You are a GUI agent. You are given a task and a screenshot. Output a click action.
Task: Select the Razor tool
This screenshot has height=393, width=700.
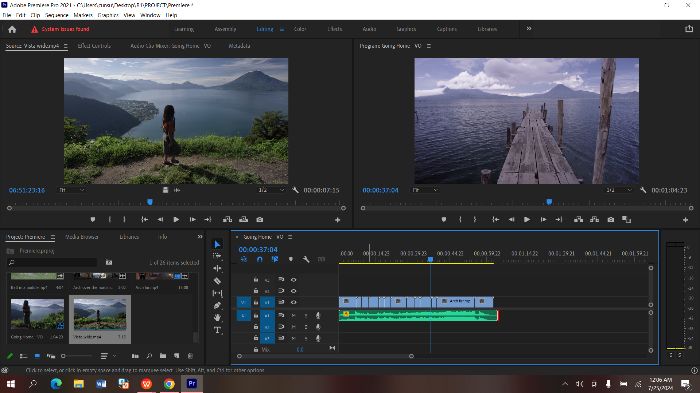217,281
